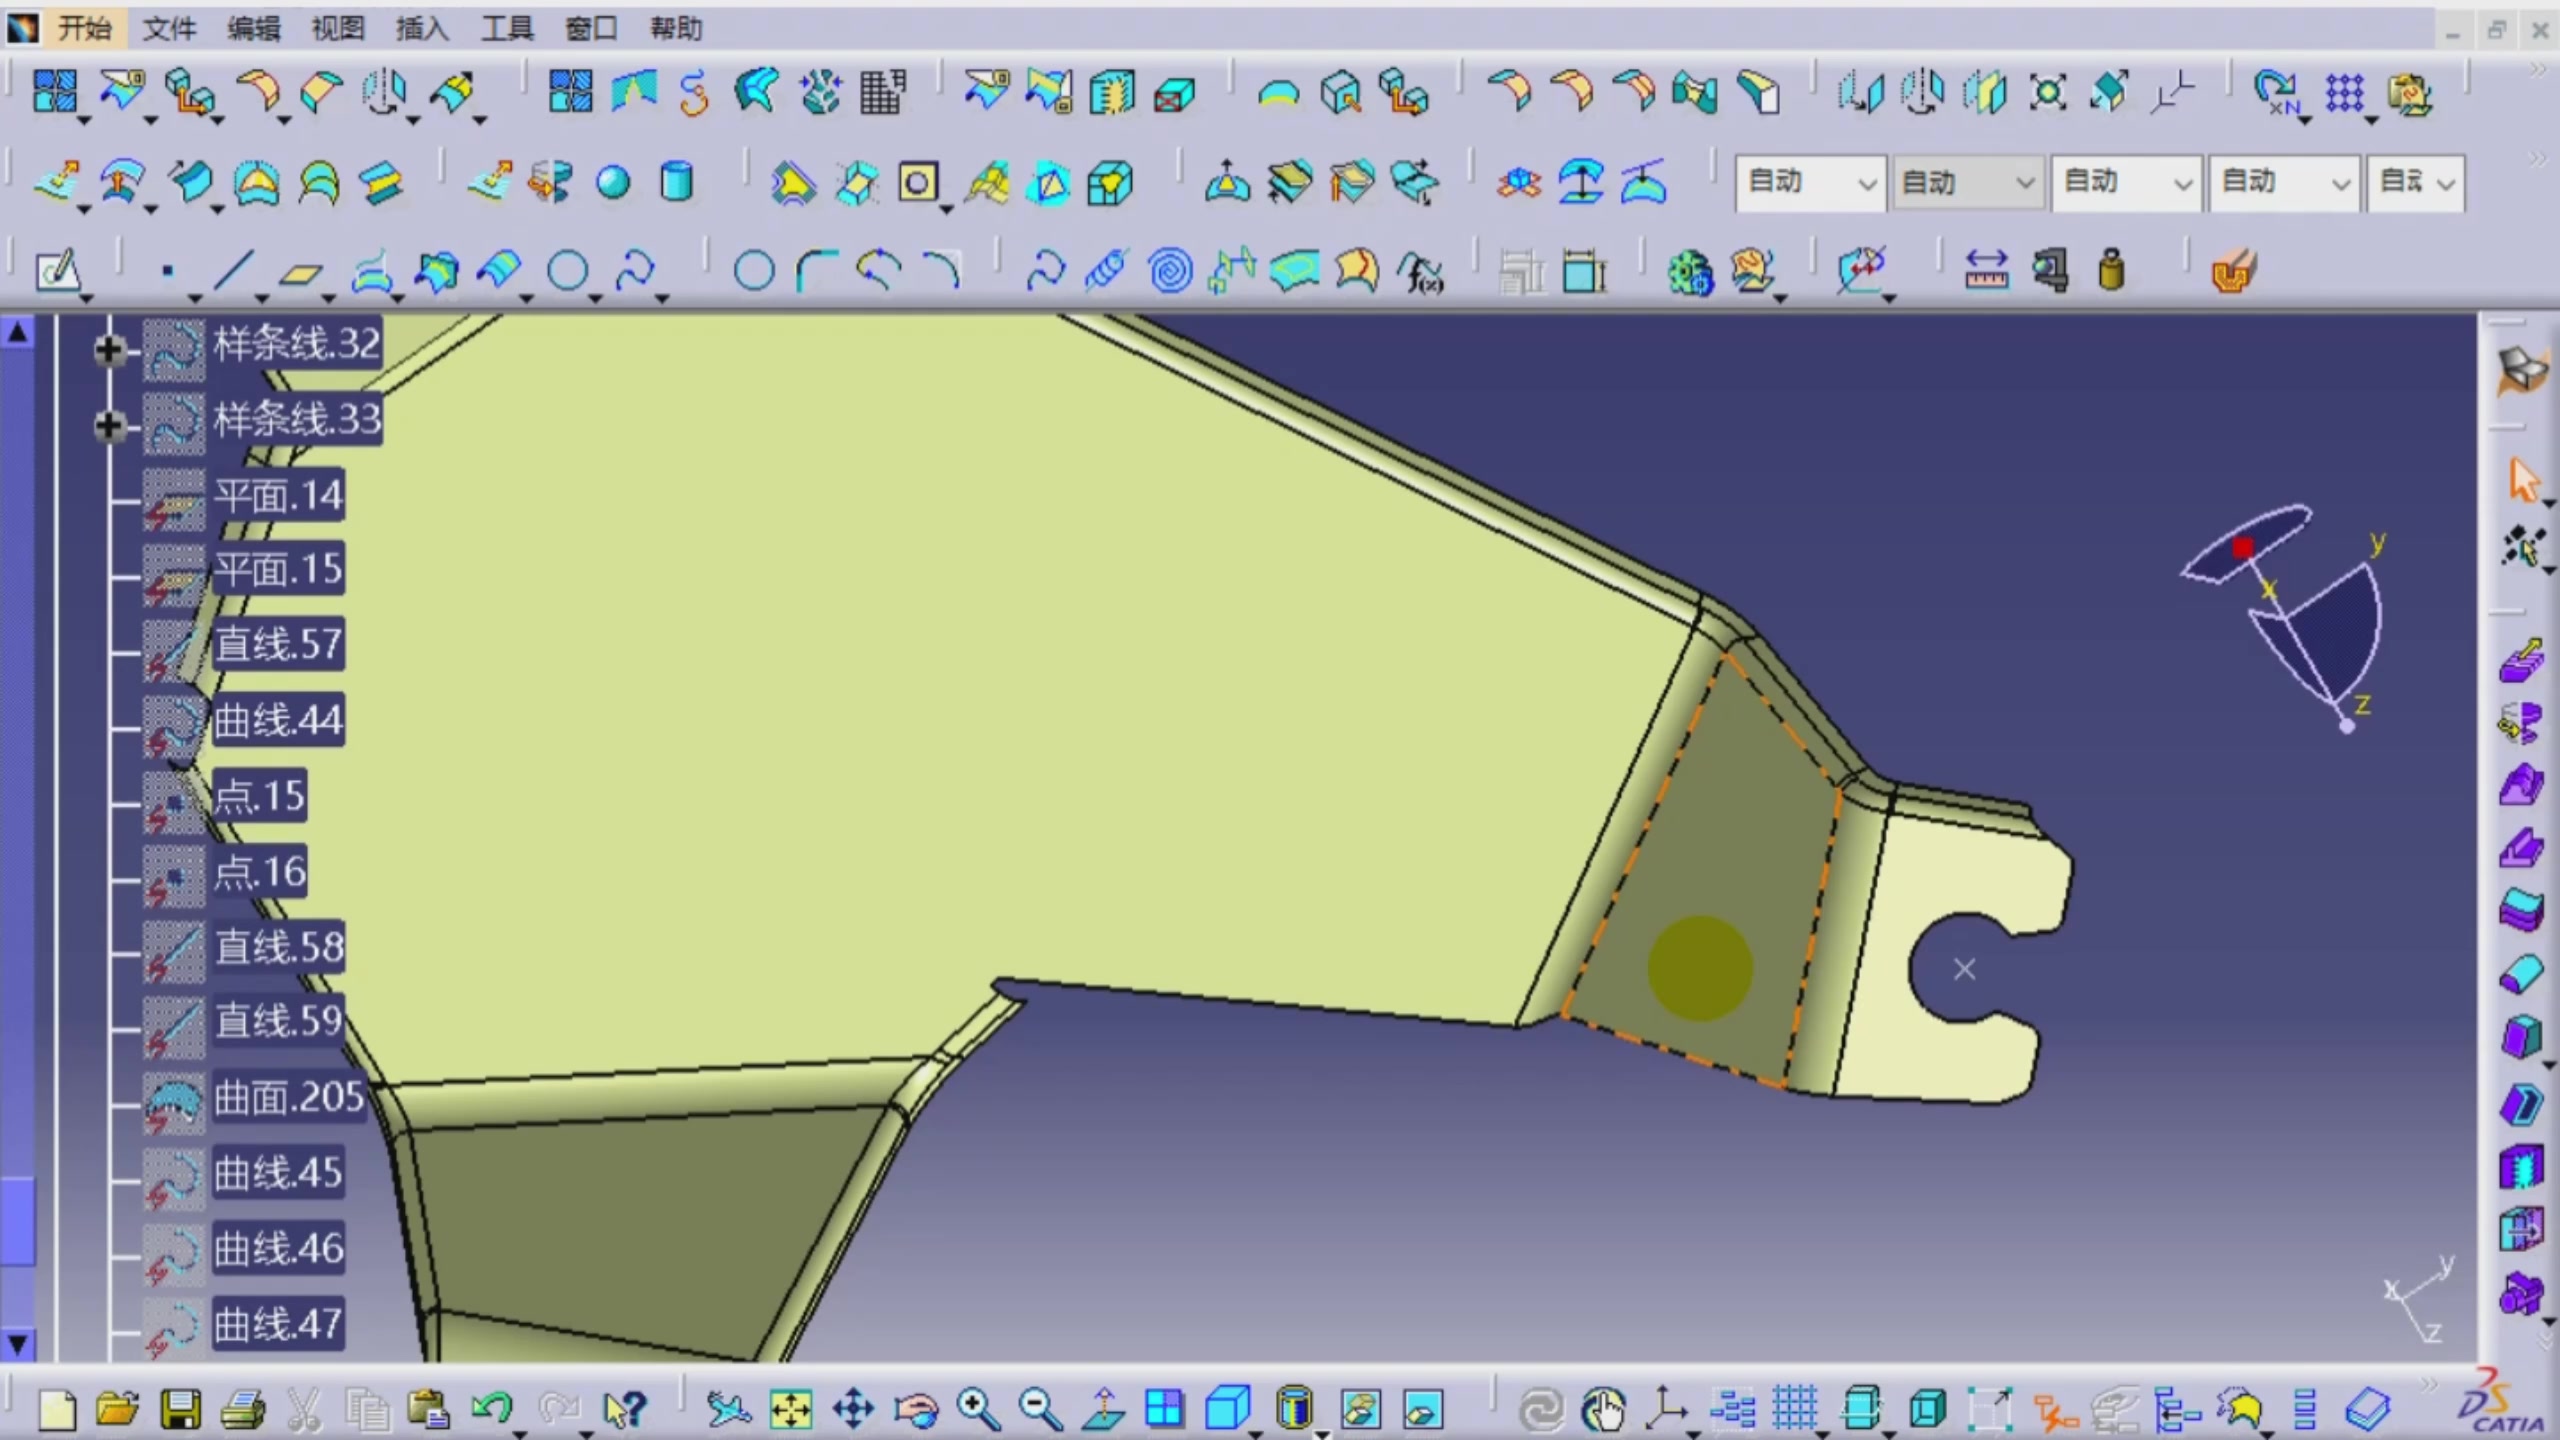Image resolution: width=2560 pixels, height=1440 pixels.
Task: Click the Pan tool in the bottom toolbar
Action: coord(851,1410)
